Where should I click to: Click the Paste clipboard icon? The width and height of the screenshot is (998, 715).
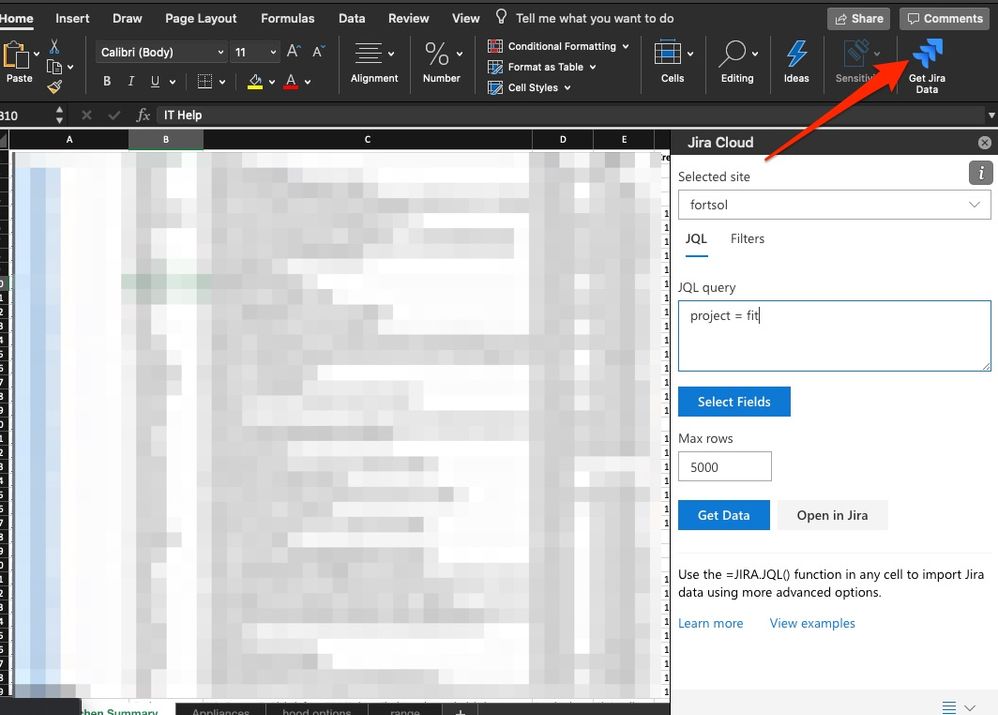coord(16,55)
